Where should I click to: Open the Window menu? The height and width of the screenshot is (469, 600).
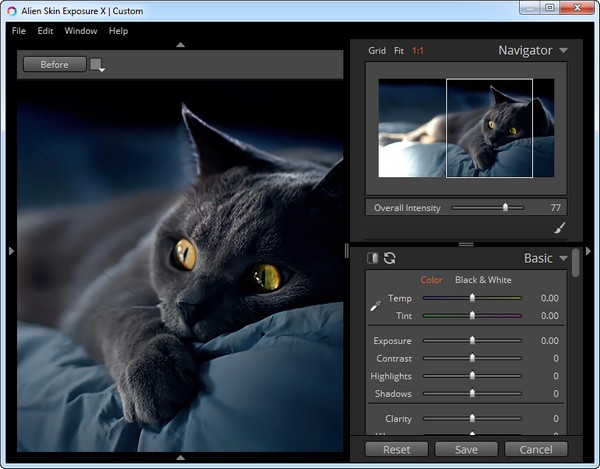[81, 31]
